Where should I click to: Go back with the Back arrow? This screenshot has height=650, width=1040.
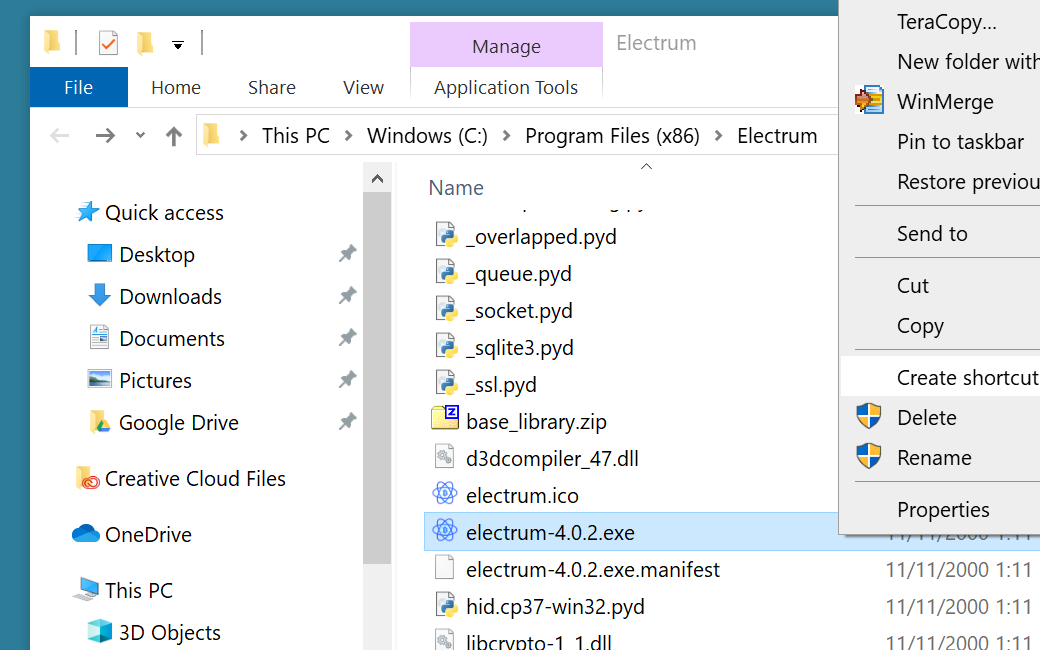pyautogui.click(x=60, y=136)
